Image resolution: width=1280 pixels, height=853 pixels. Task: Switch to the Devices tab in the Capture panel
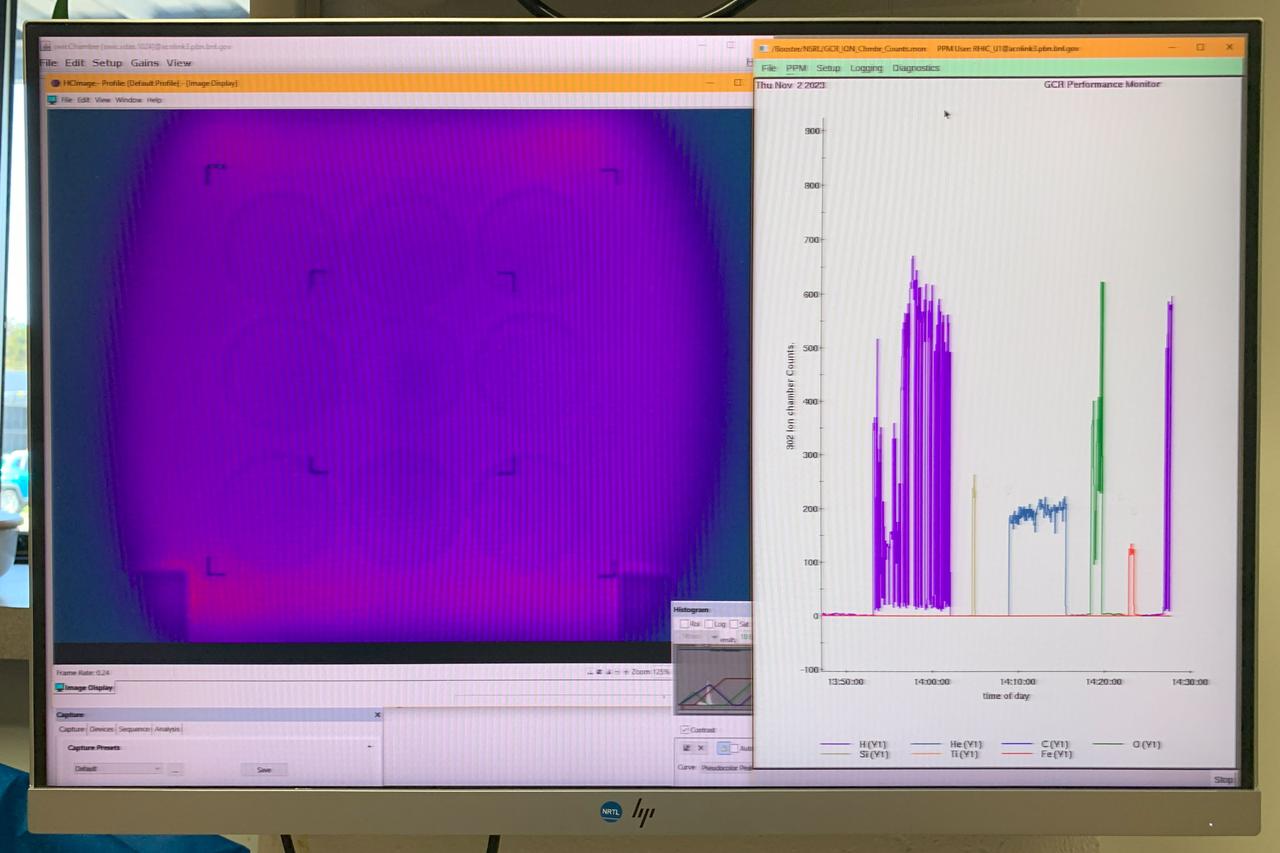101,729
